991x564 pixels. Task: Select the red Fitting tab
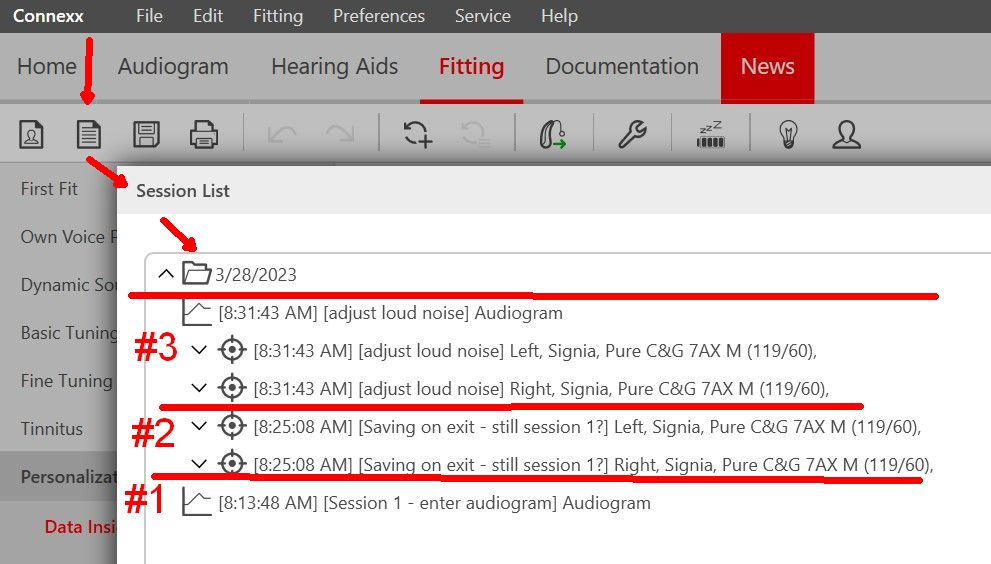[471, 66]
